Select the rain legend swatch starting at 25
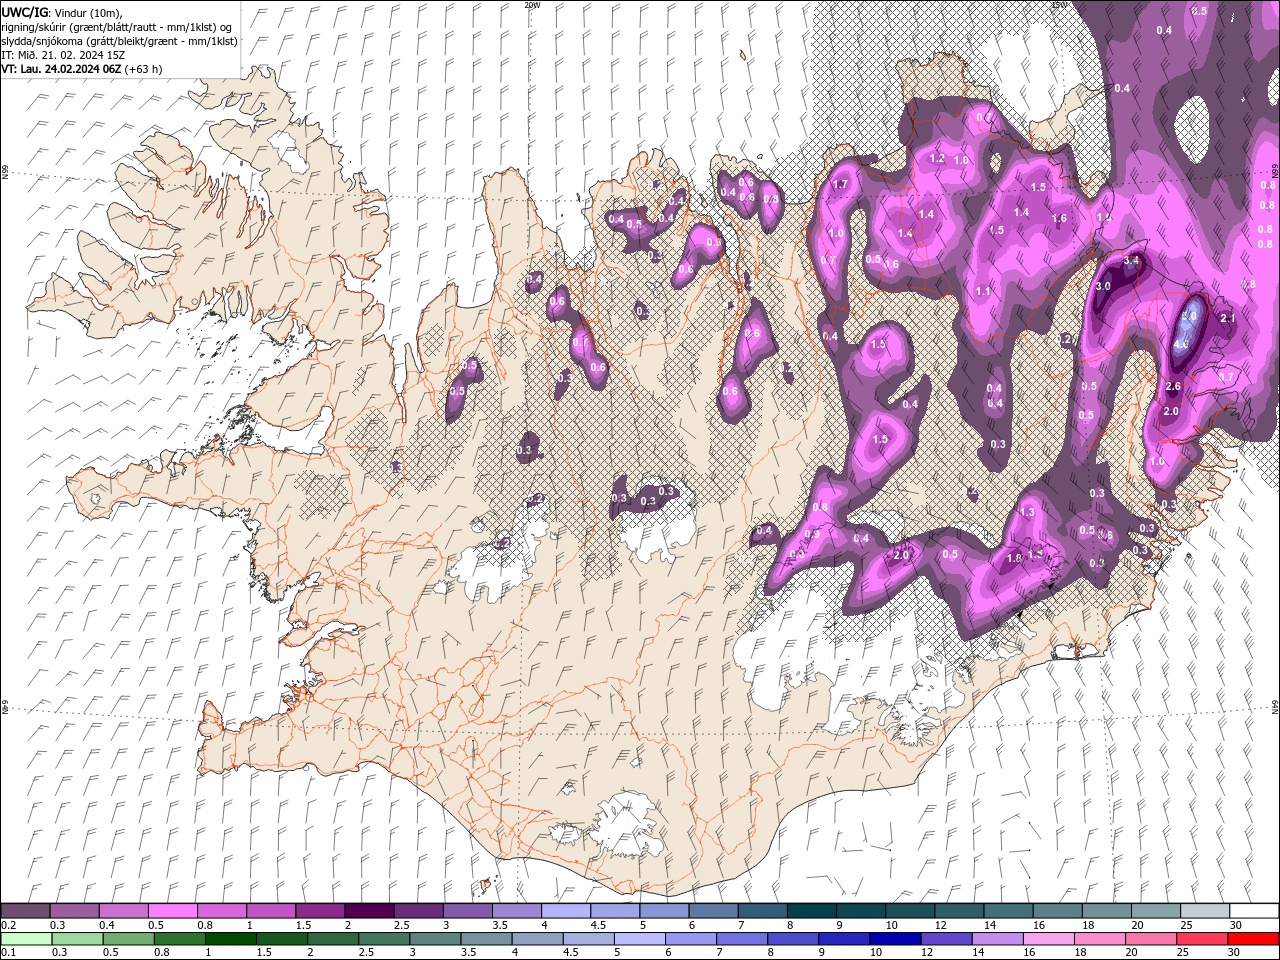The image size is (1280, 960). (x=1200, y=939)
